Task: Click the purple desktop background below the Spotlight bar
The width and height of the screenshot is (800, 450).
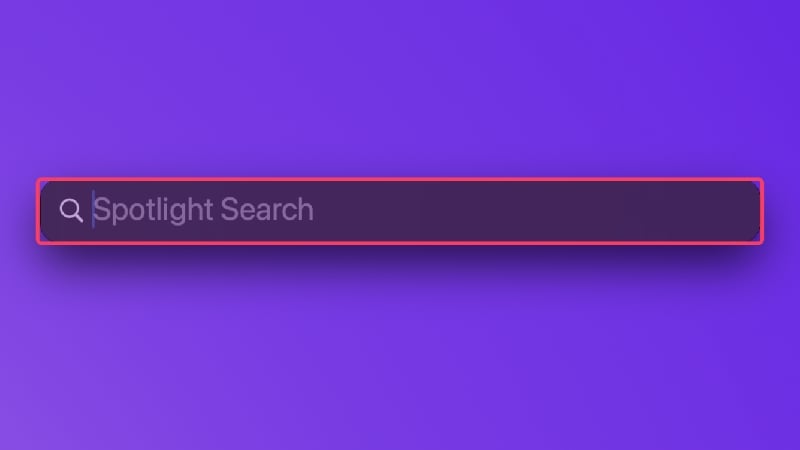Action: (400, 357)
